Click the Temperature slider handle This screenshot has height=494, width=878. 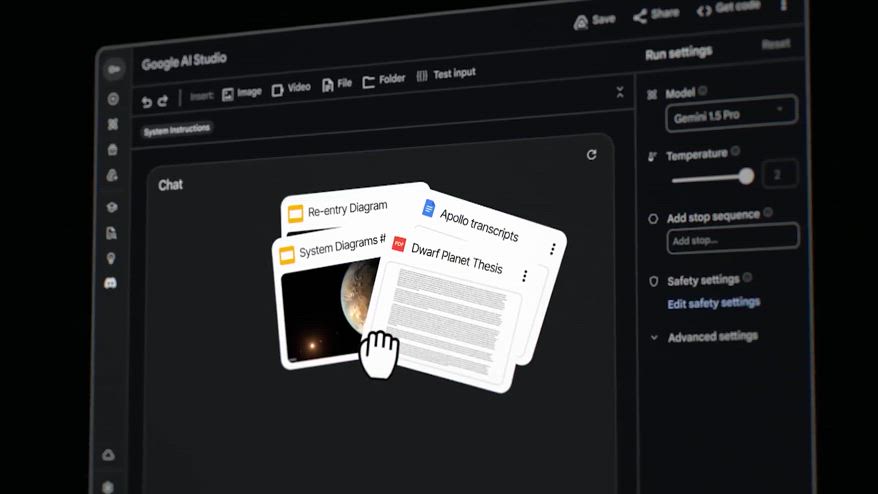pos(745,176)
